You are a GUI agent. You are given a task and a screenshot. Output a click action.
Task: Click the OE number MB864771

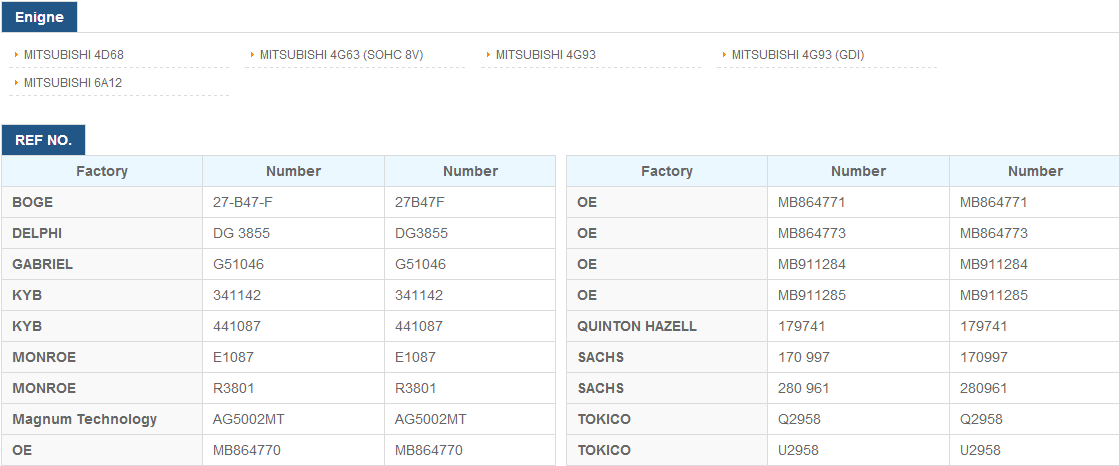tap(811, 203)
